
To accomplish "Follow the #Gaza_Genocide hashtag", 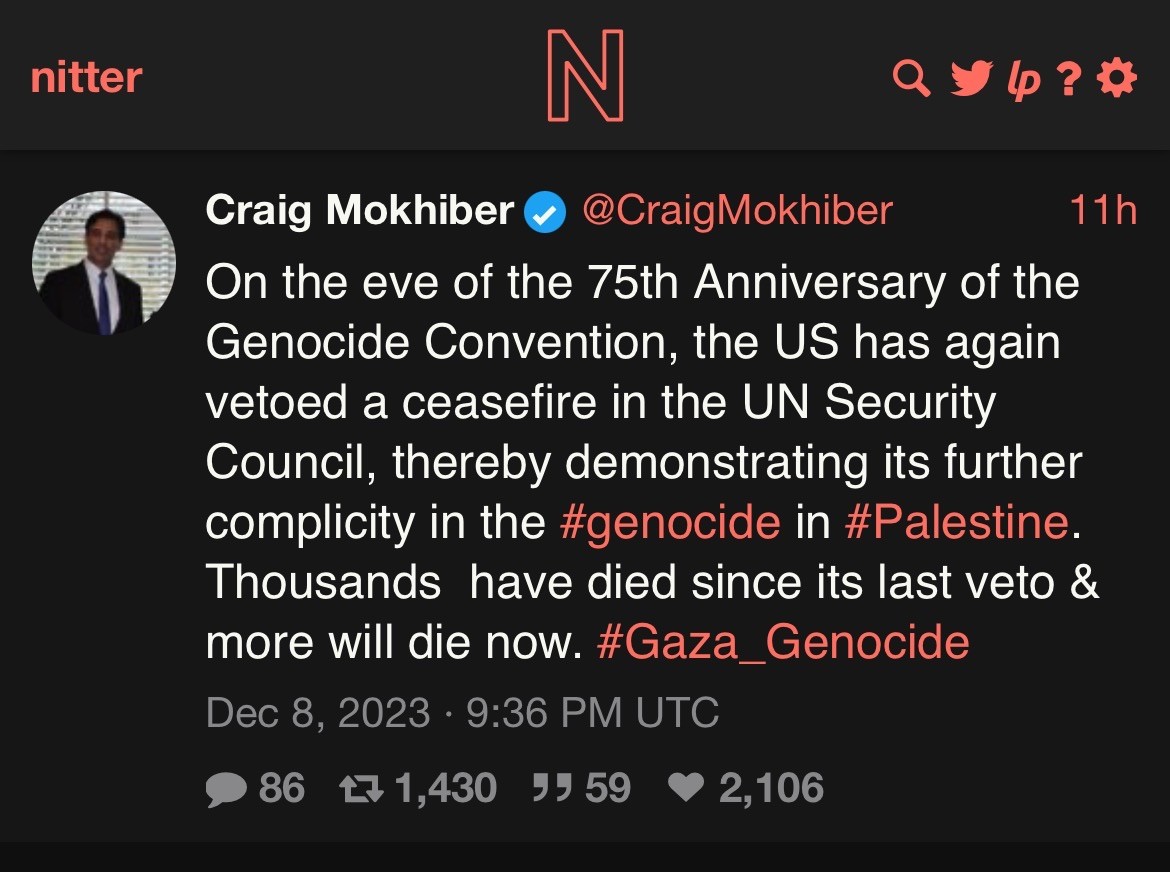I will click(782, 642).
